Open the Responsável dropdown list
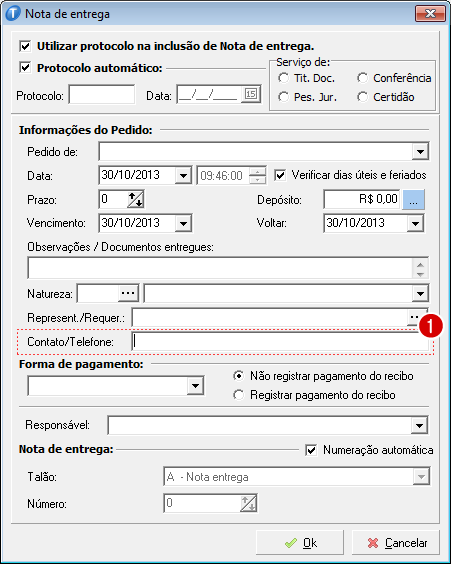This screenshot has width=451, height=564. pyautogui.click(x=419, y=426)
